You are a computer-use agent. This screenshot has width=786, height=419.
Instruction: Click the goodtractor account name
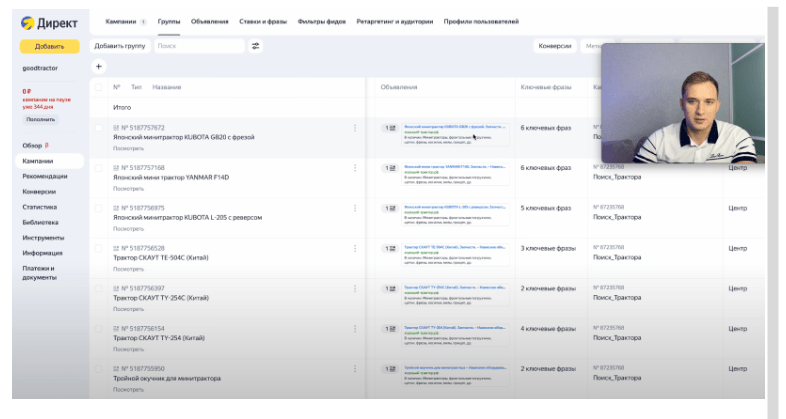40,68
